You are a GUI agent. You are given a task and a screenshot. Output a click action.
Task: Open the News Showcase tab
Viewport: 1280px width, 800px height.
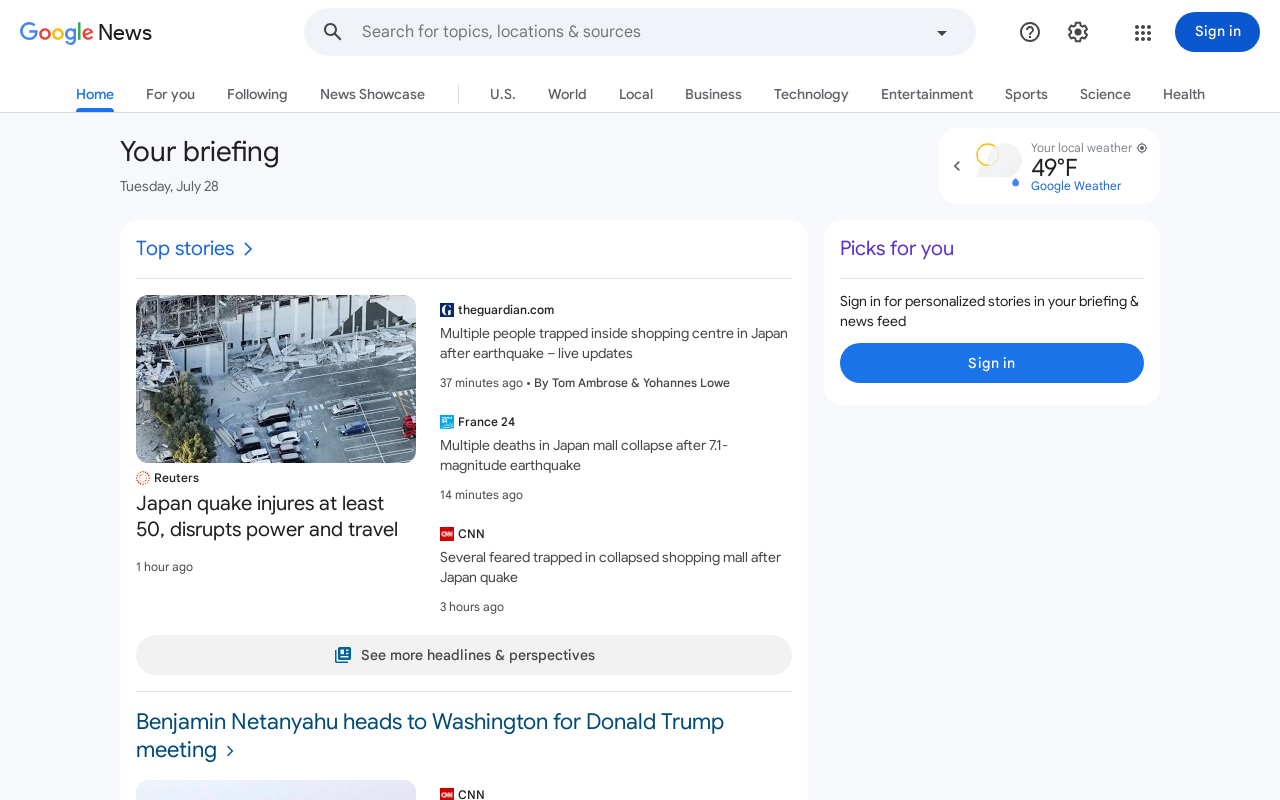pos(372,94)
